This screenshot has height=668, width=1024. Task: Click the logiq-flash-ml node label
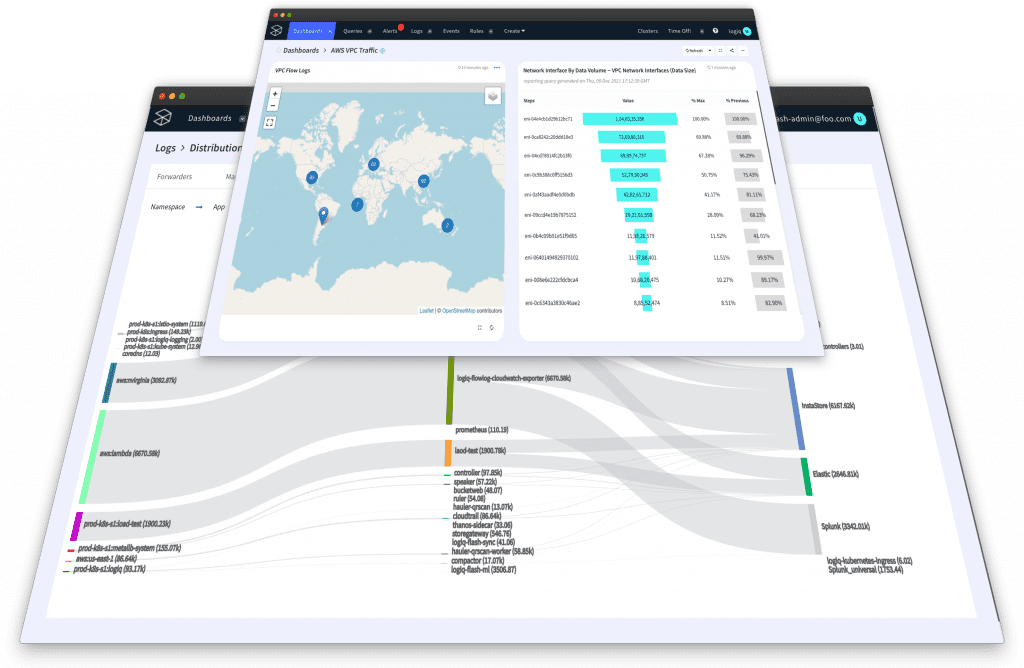[x=483, y=569]
